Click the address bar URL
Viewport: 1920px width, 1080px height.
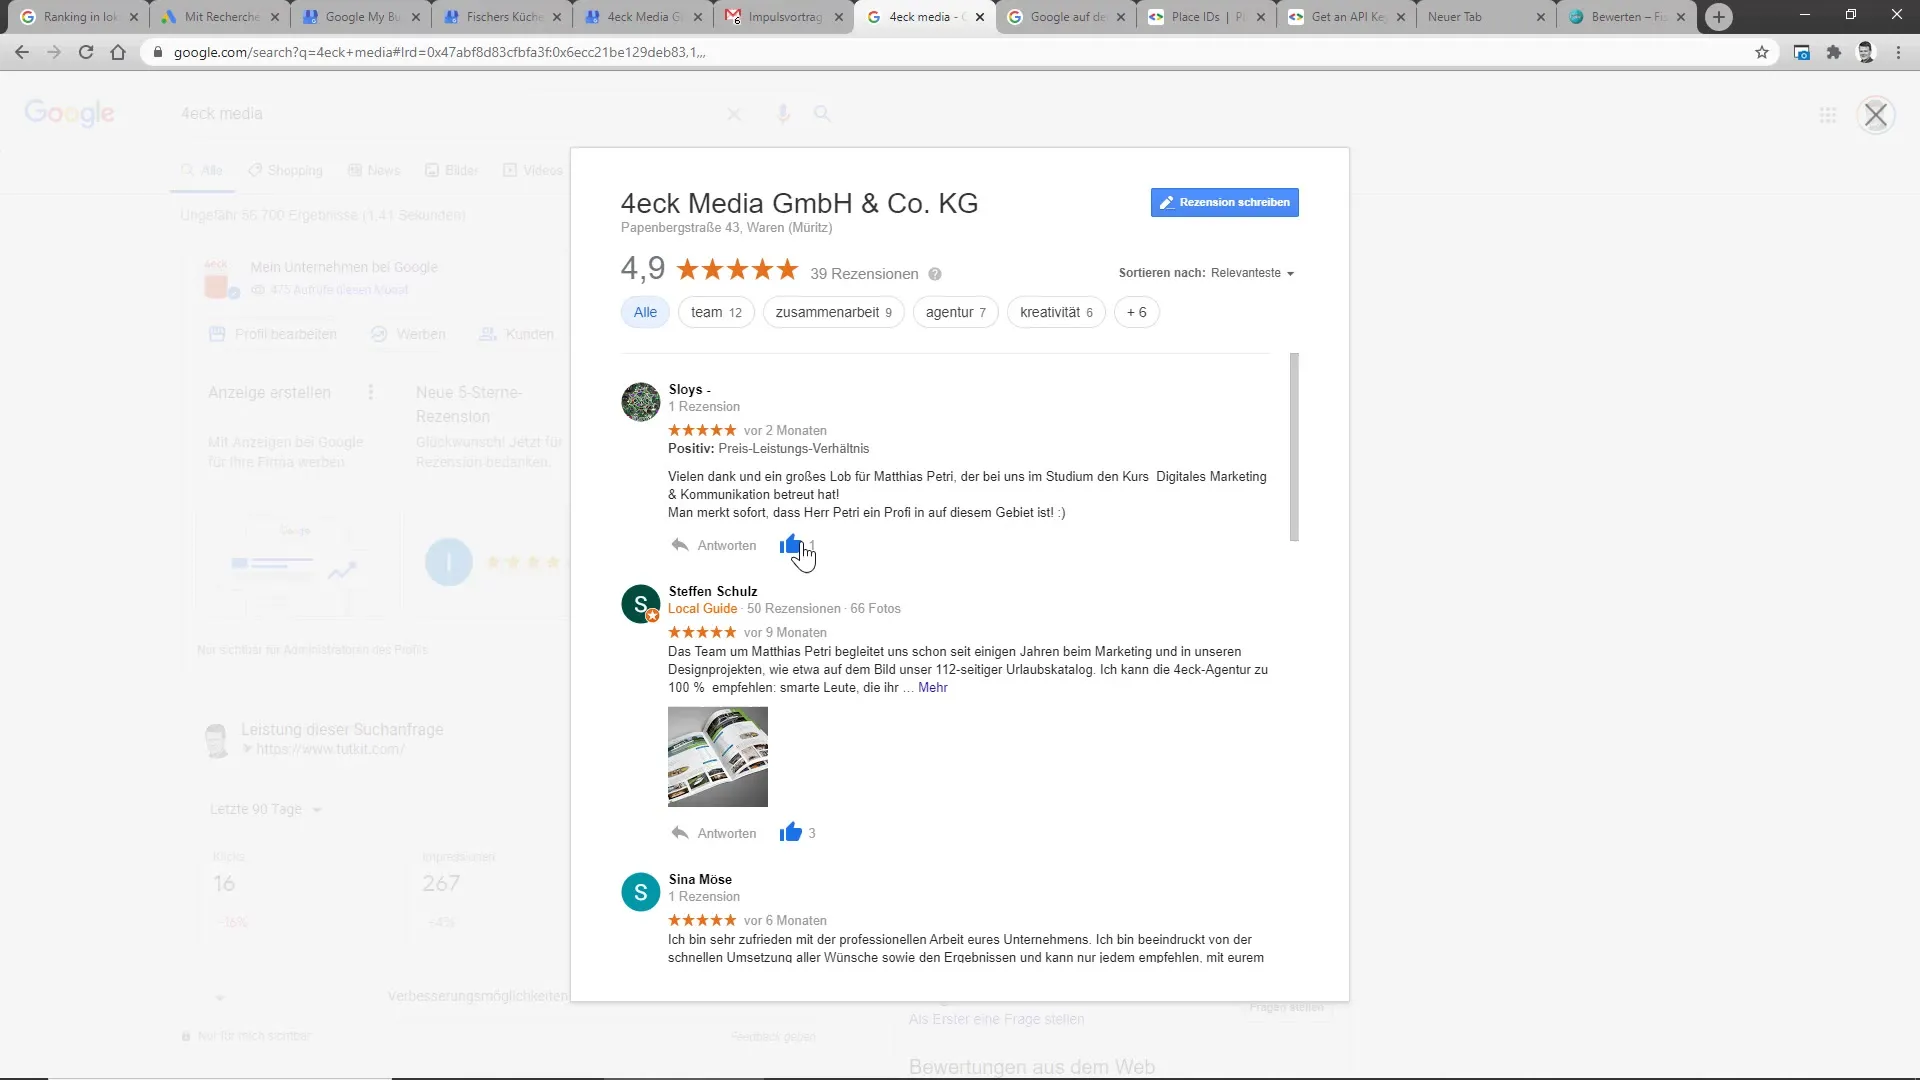coord(440,52)
